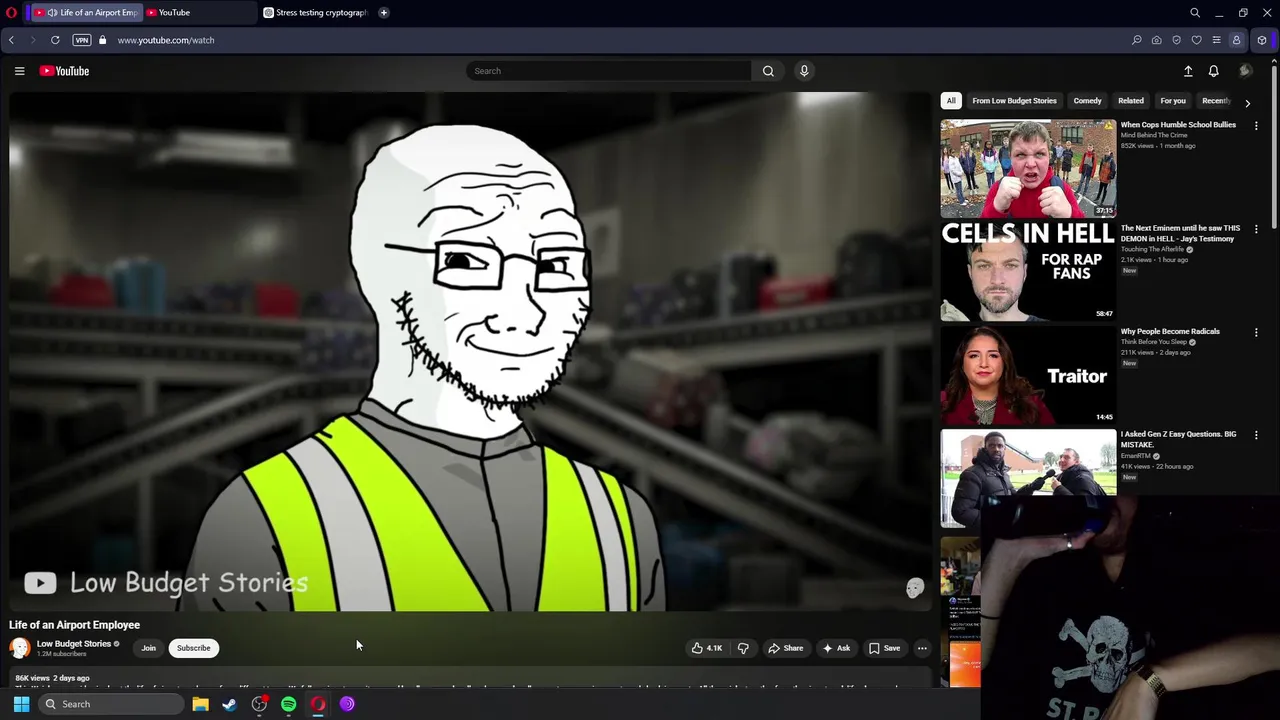The image size is (1280, 720).
Task: Switch to the YouTube browser tab
Action: pos(198,13)
